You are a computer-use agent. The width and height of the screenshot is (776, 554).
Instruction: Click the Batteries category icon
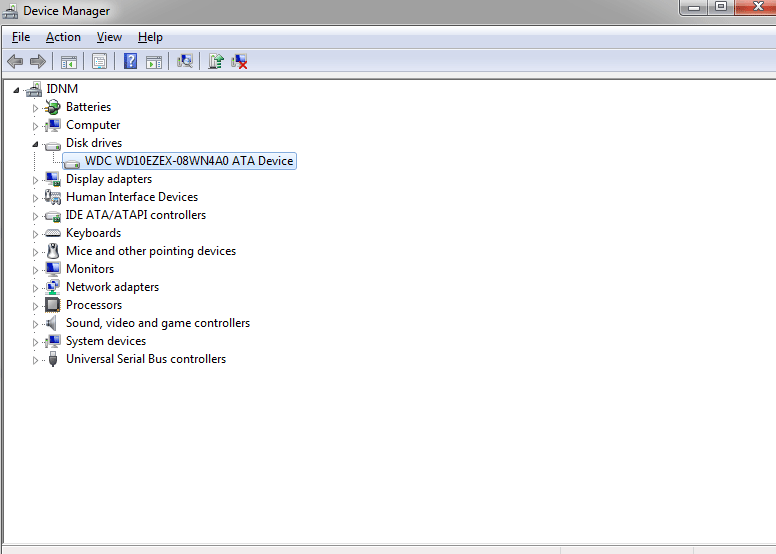click(52, 107)
